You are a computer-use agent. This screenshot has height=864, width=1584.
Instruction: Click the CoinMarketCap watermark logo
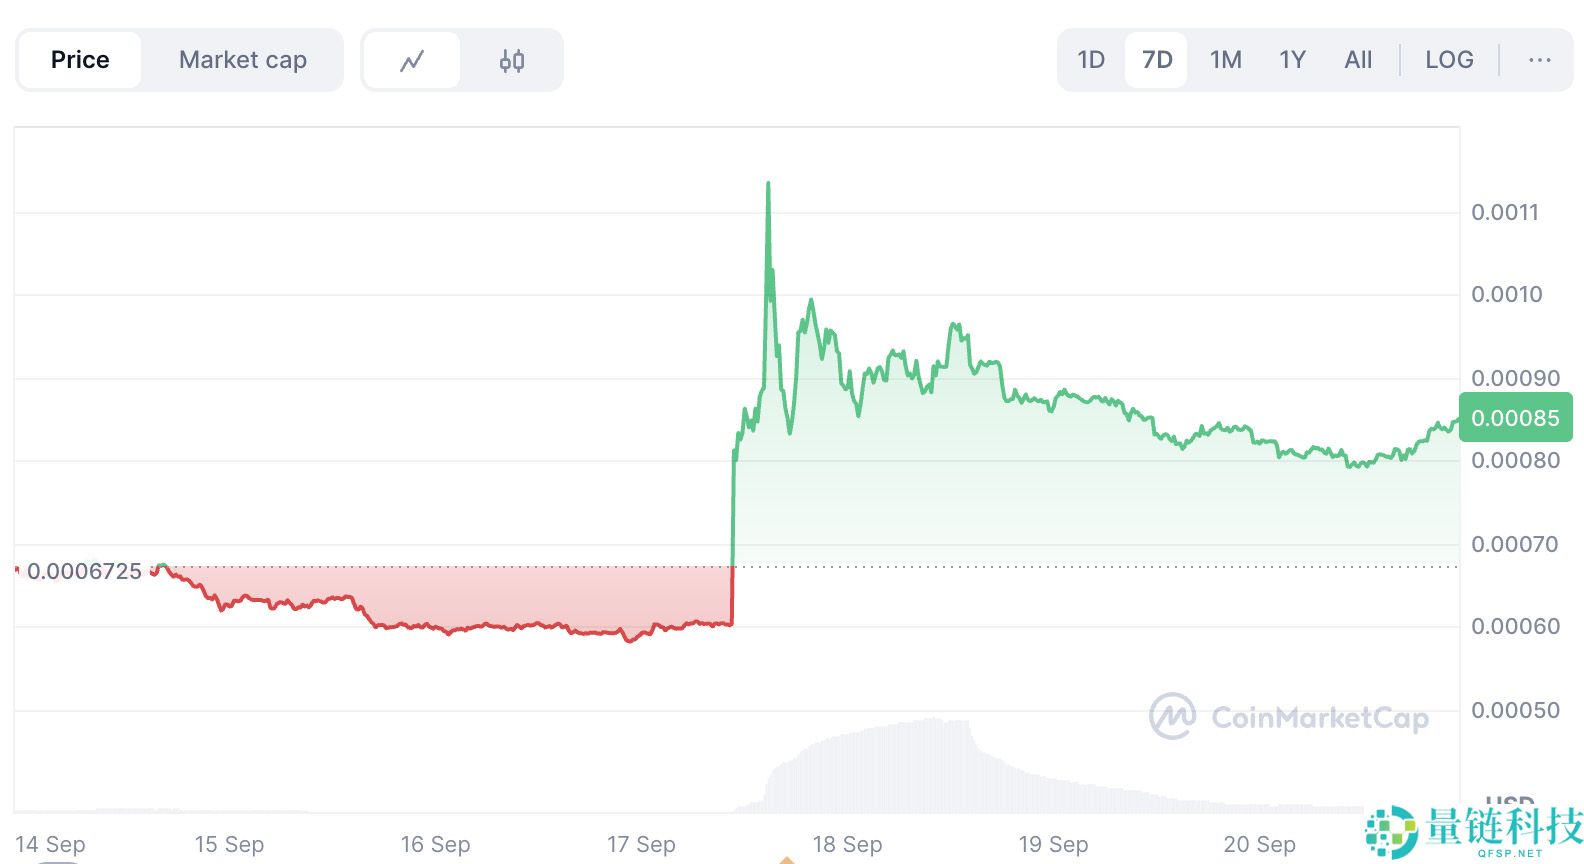(x=1289, y=717)
